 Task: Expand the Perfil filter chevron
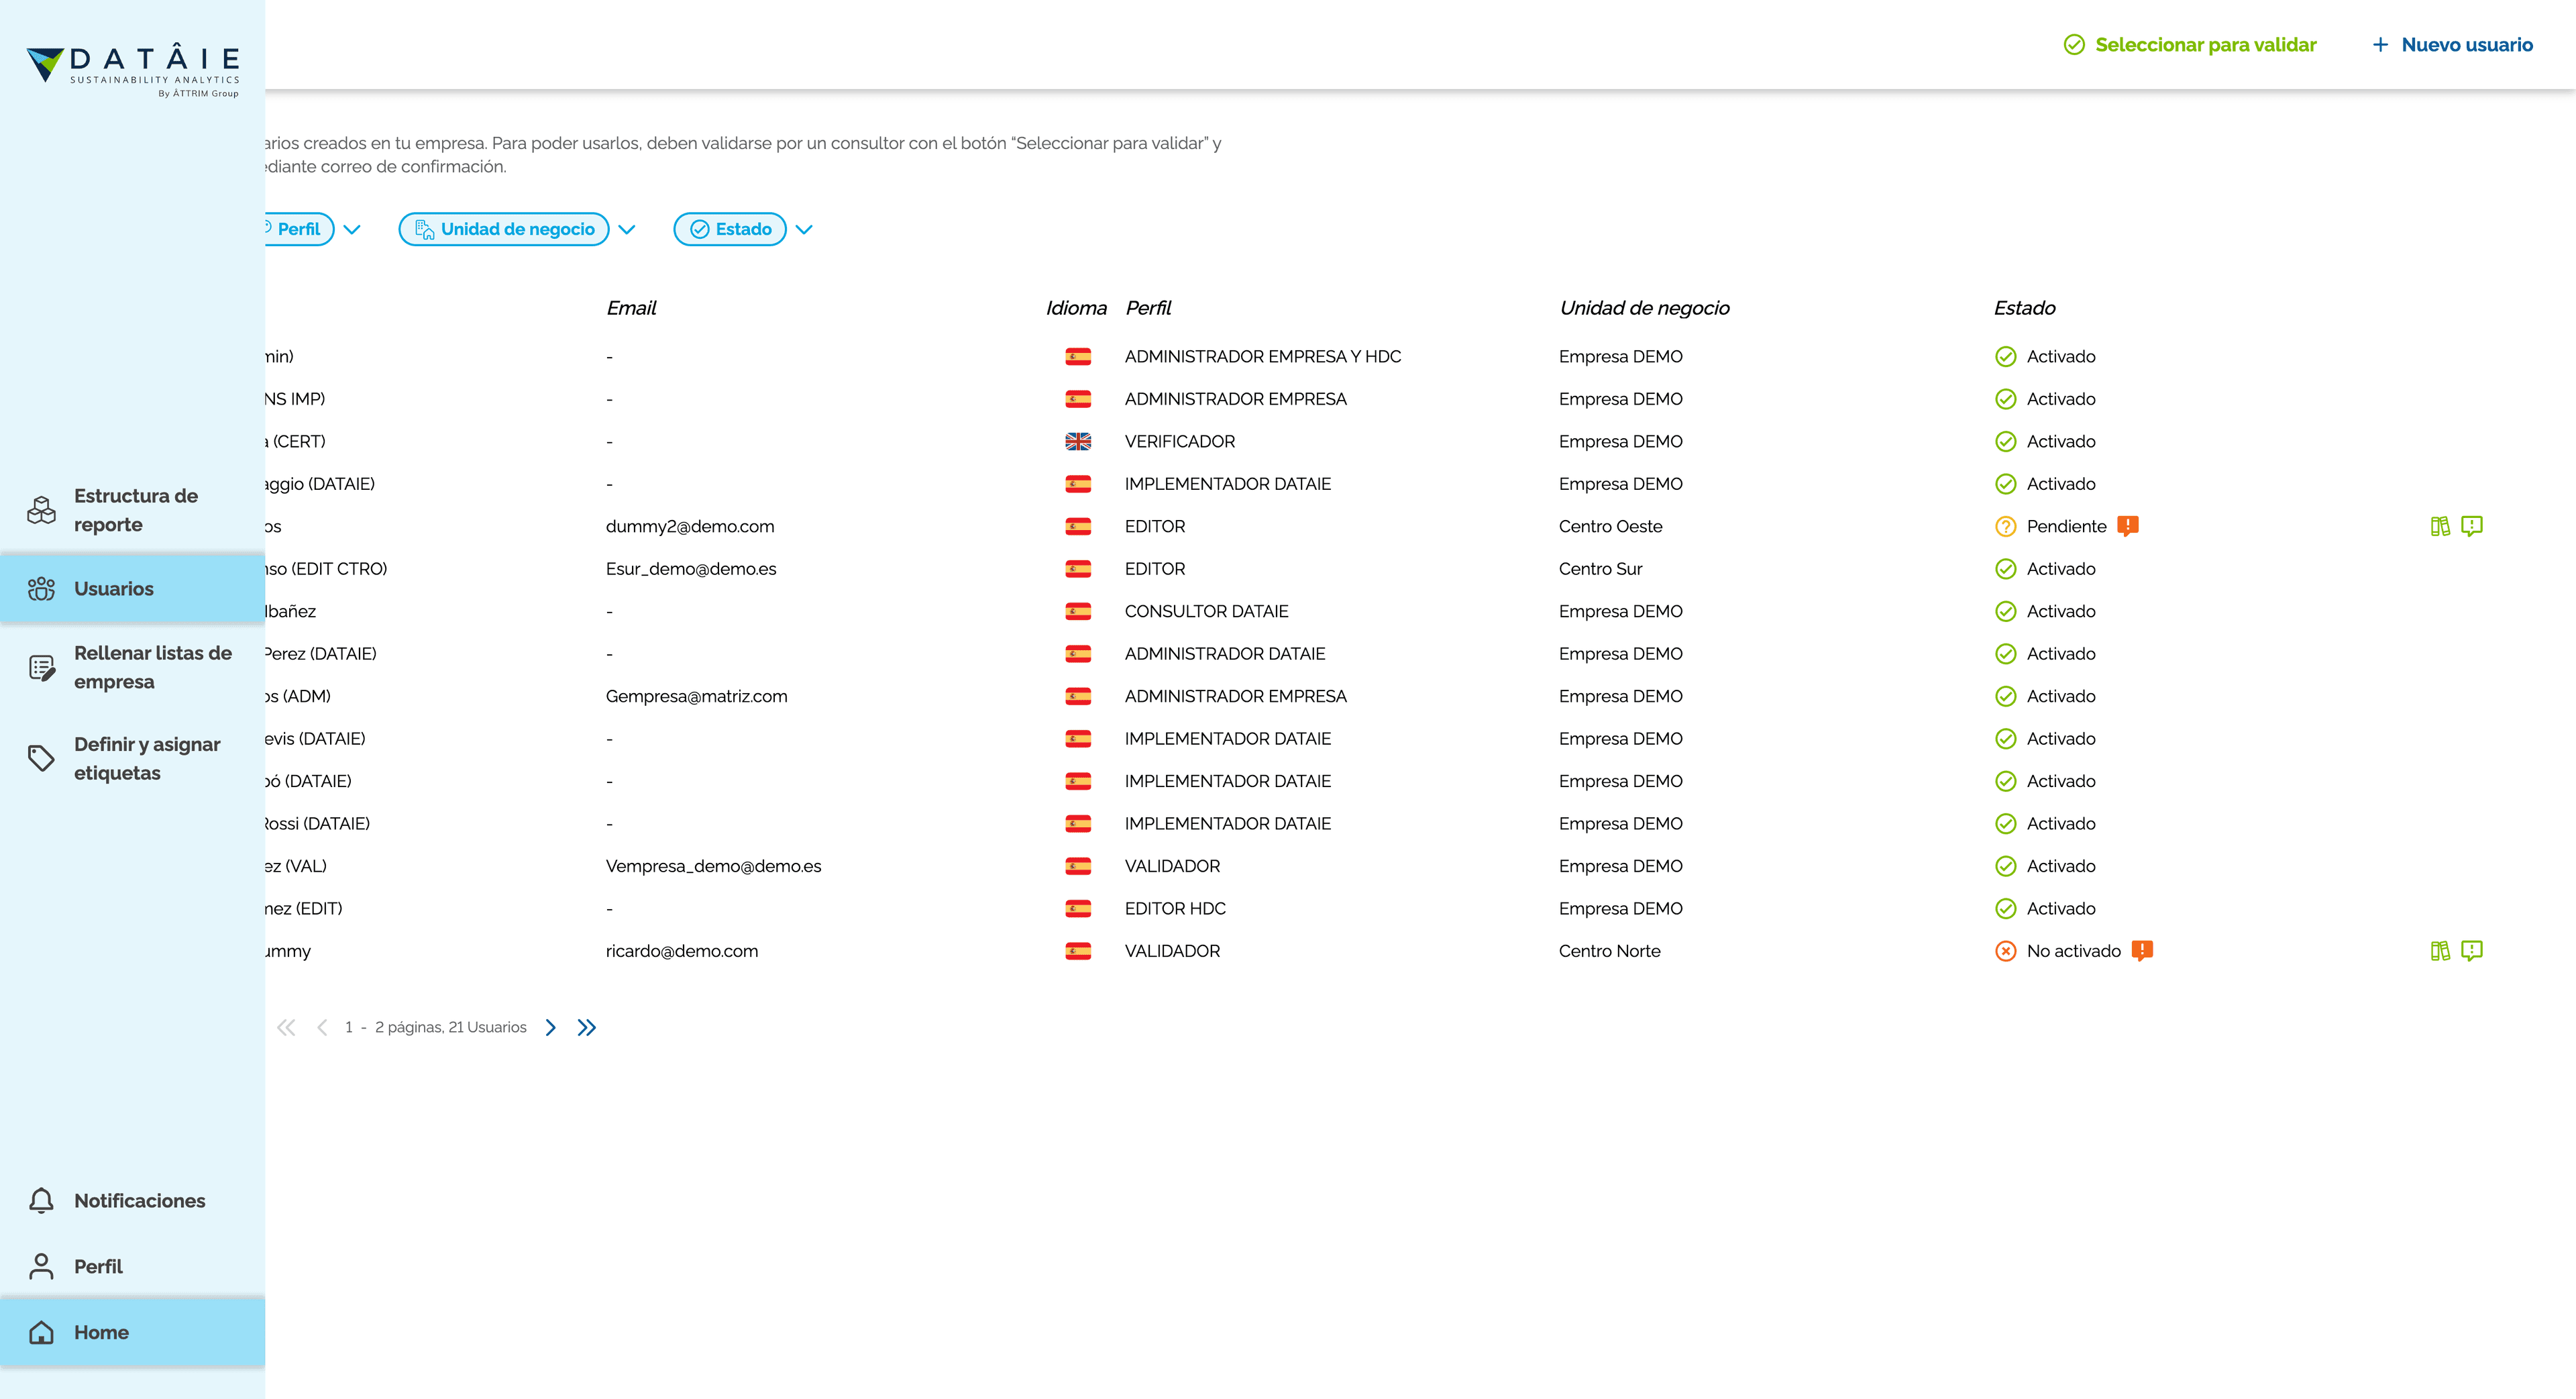(352, 229)
